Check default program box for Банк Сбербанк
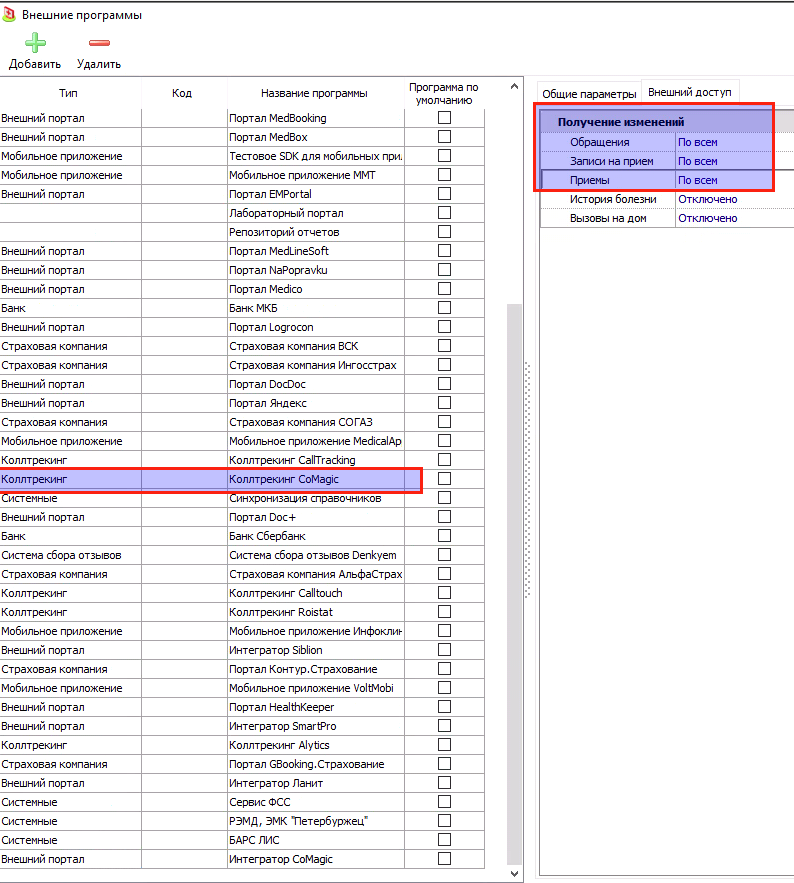794x883 pixels. (x=444, y=536)
